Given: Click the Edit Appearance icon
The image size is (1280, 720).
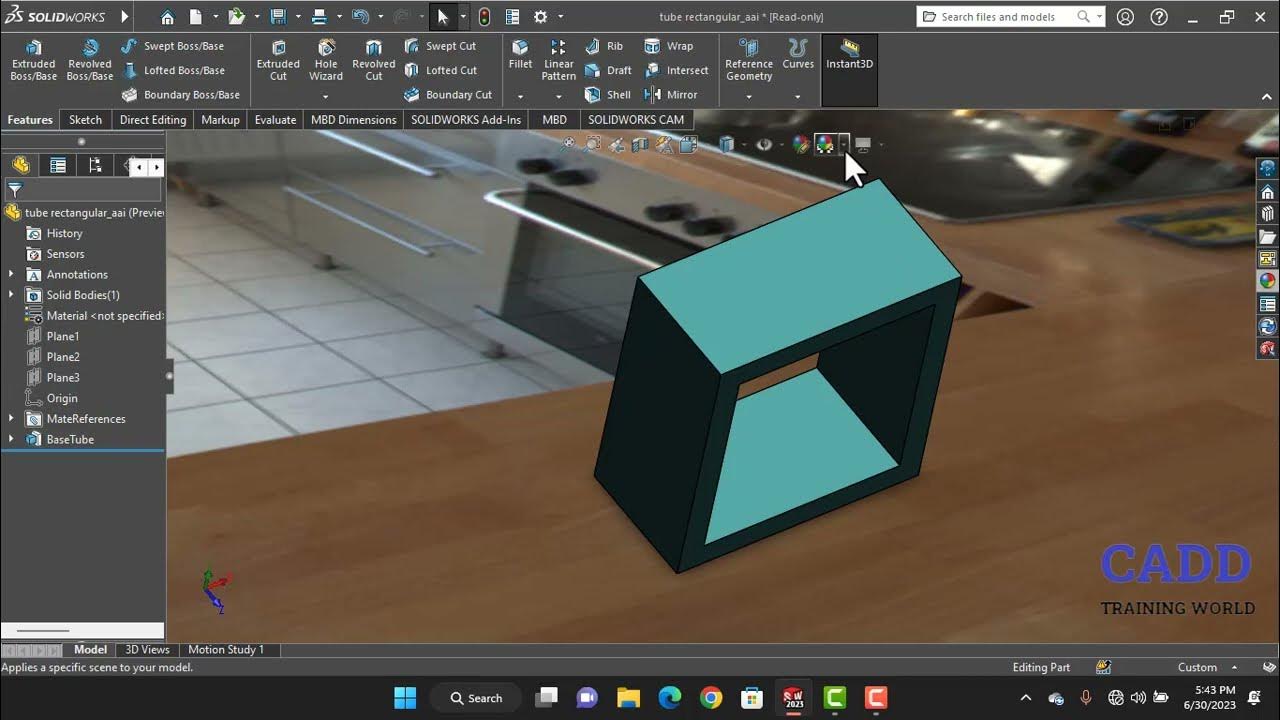Looking at the screenshot, I should pos(801,144).
